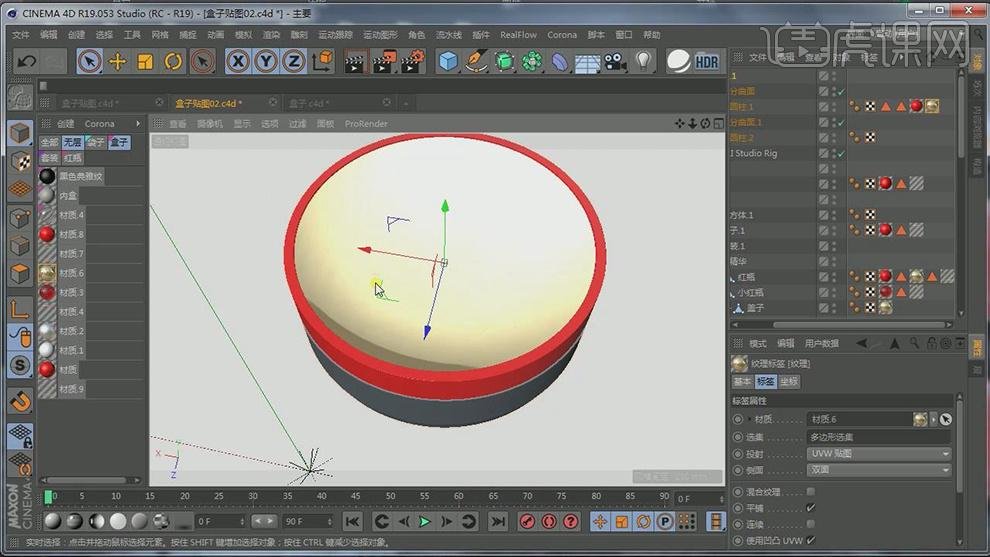Toggle the 平铺 checkbox
The width and height of the screenshot is (990, 557).
[x=811, y=508]
